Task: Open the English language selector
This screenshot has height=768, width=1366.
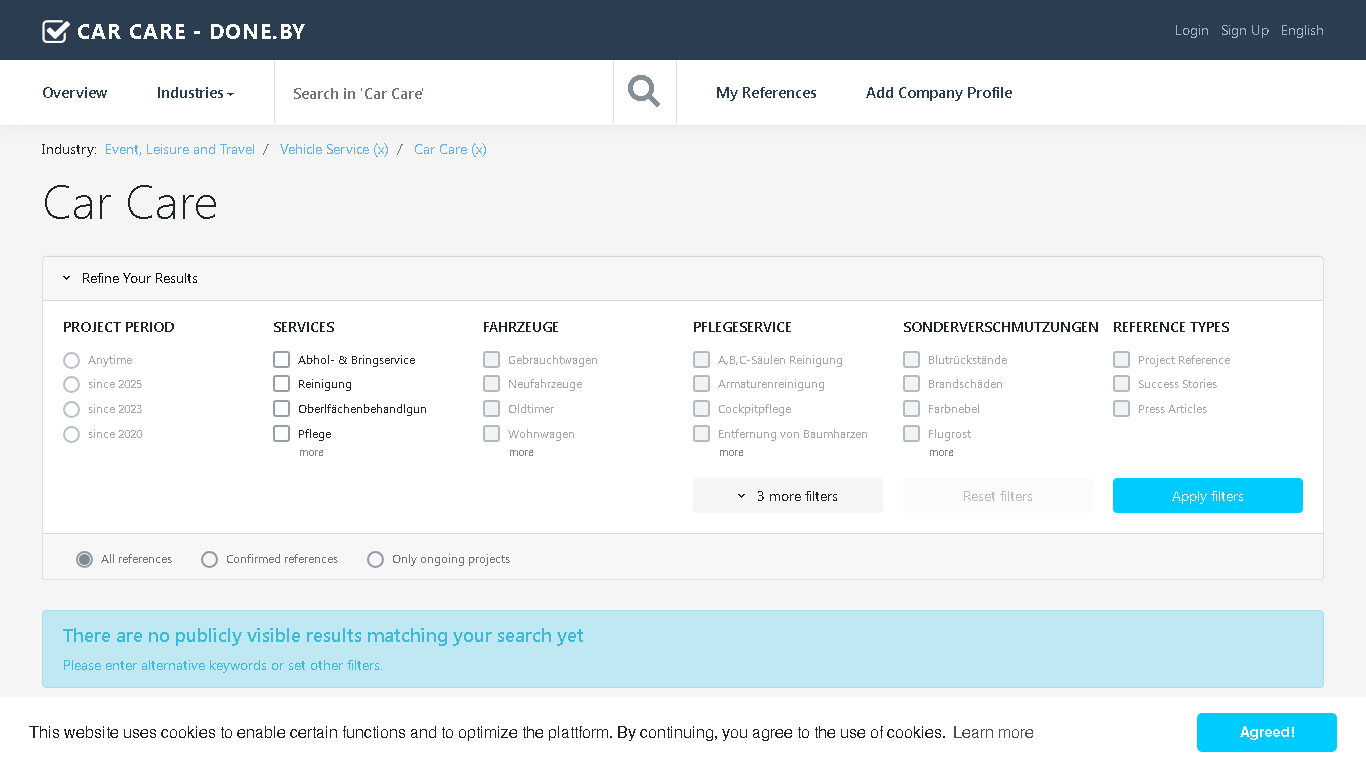Action: pos(1302,30)
